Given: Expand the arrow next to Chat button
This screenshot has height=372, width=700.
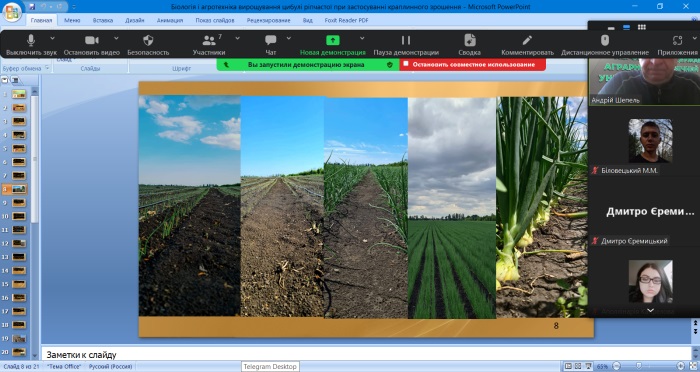Looking at the screenshot, I should point(289,38).
